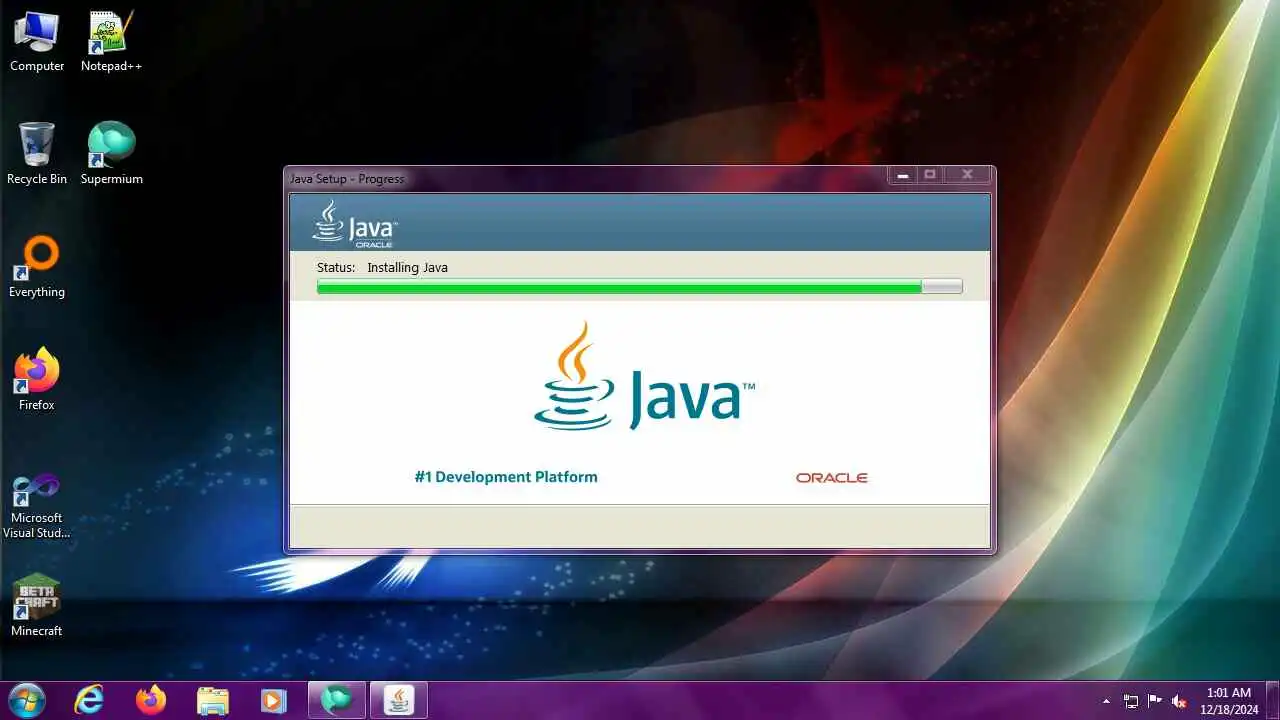This screenshot has width=1280, height=720.
Task: Click the Java logo in the header banner
Action: click(354, 224)
